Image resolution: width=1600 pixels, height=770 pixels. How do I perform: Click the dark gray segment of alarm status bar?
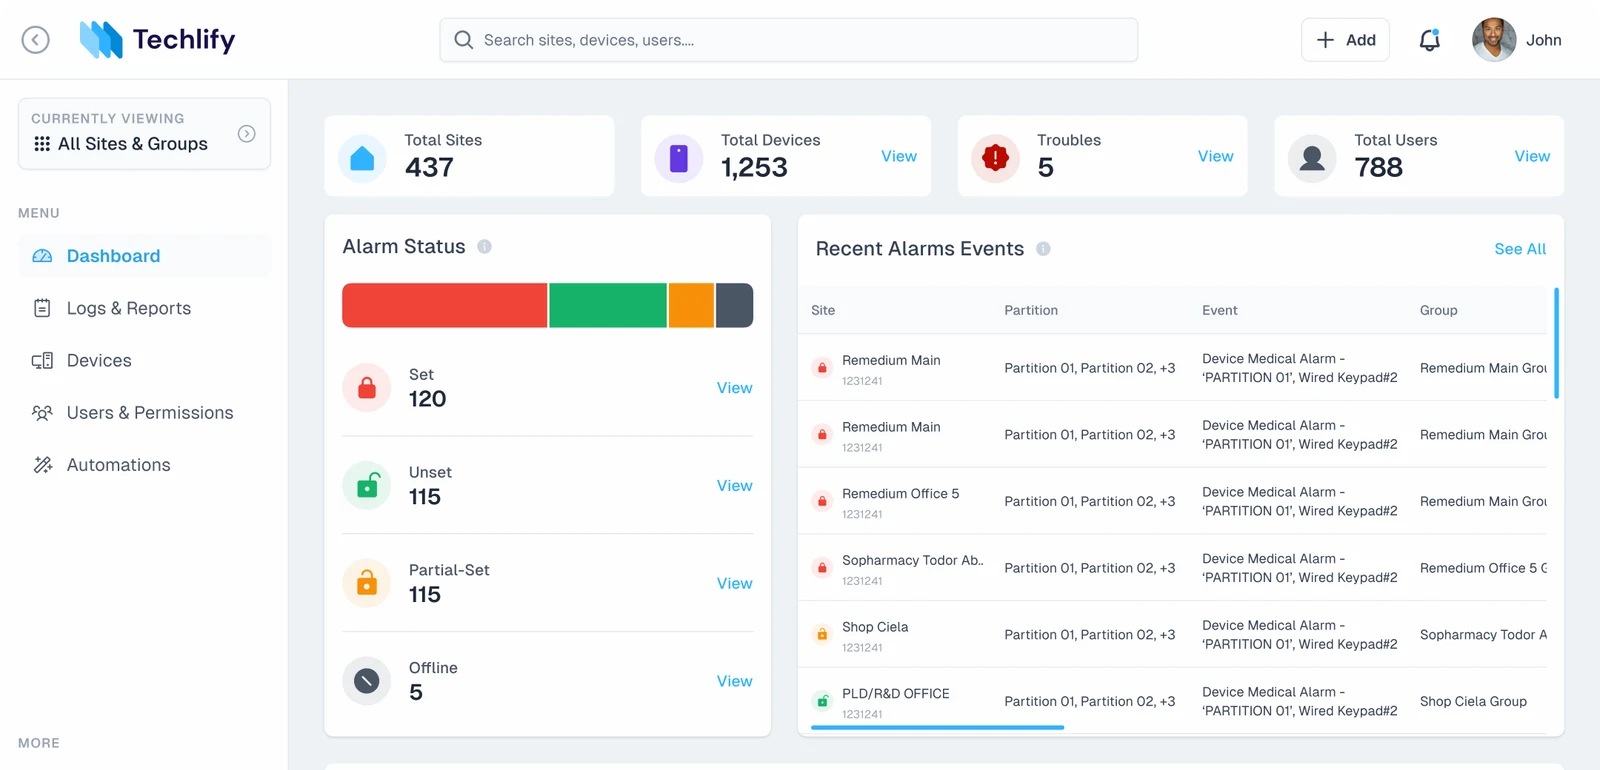tap(734, 305)
